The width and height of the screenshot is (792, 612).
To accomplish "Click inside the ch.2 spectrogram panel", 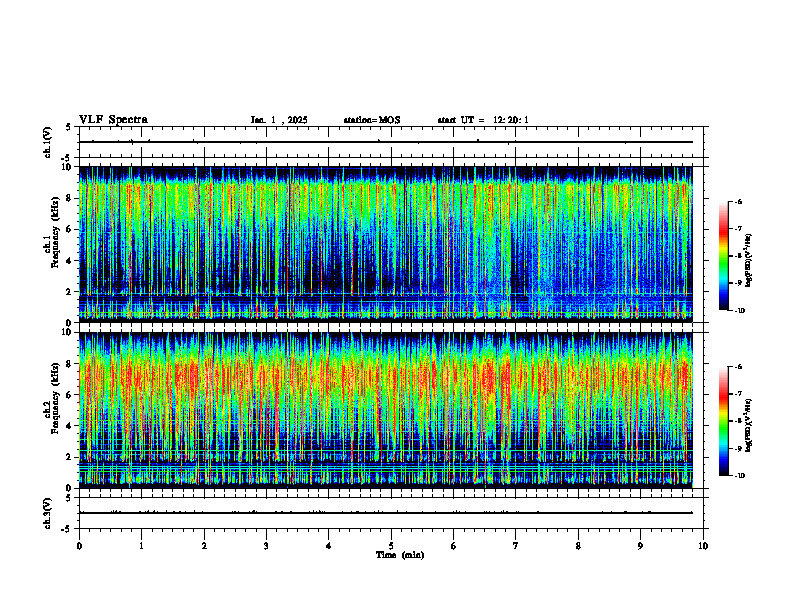I will pos(385,410).
